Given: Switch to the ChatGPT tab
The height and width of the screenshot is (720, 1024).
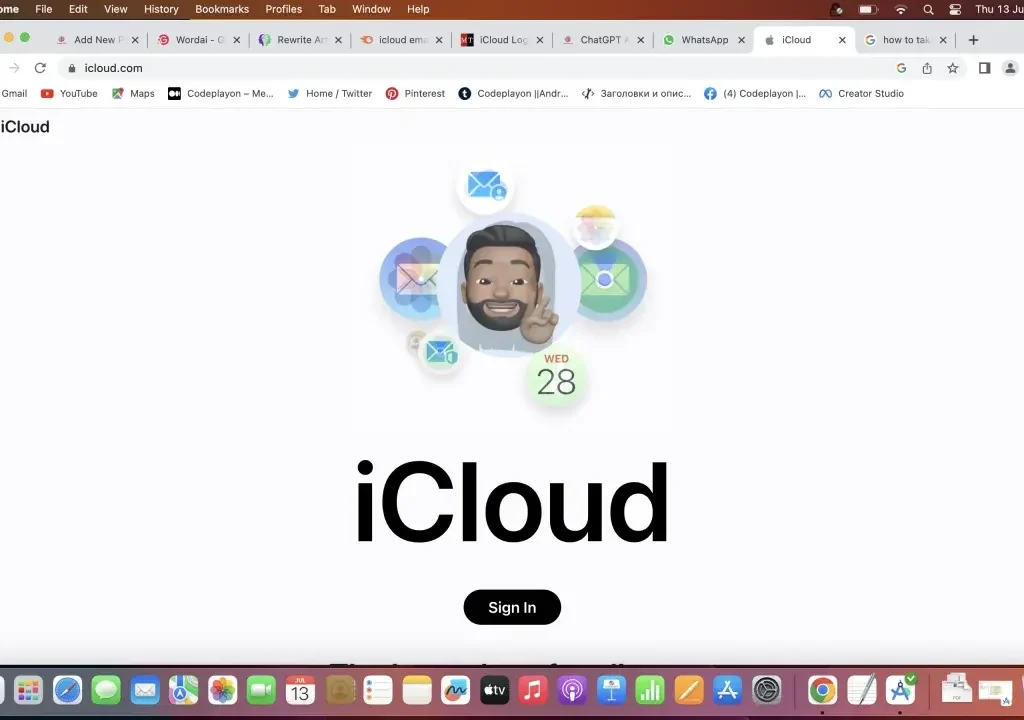Looking at the screenshot, I should point(603,40).
